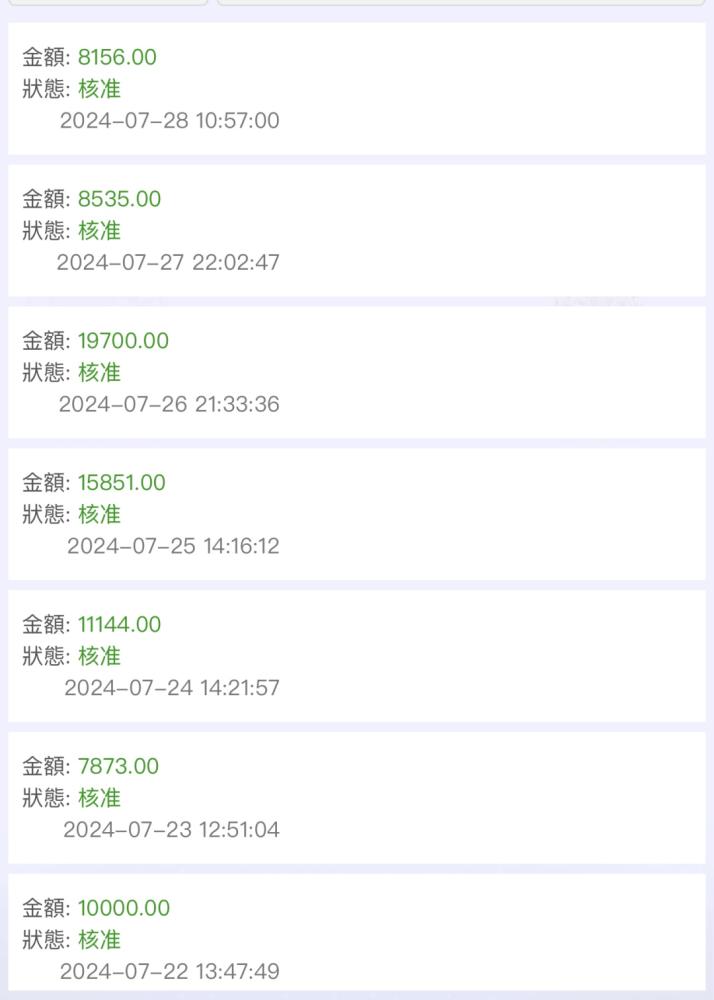Tap 核准 status under 15851.00
The image size is (714, 1000).
pos(99,514)
